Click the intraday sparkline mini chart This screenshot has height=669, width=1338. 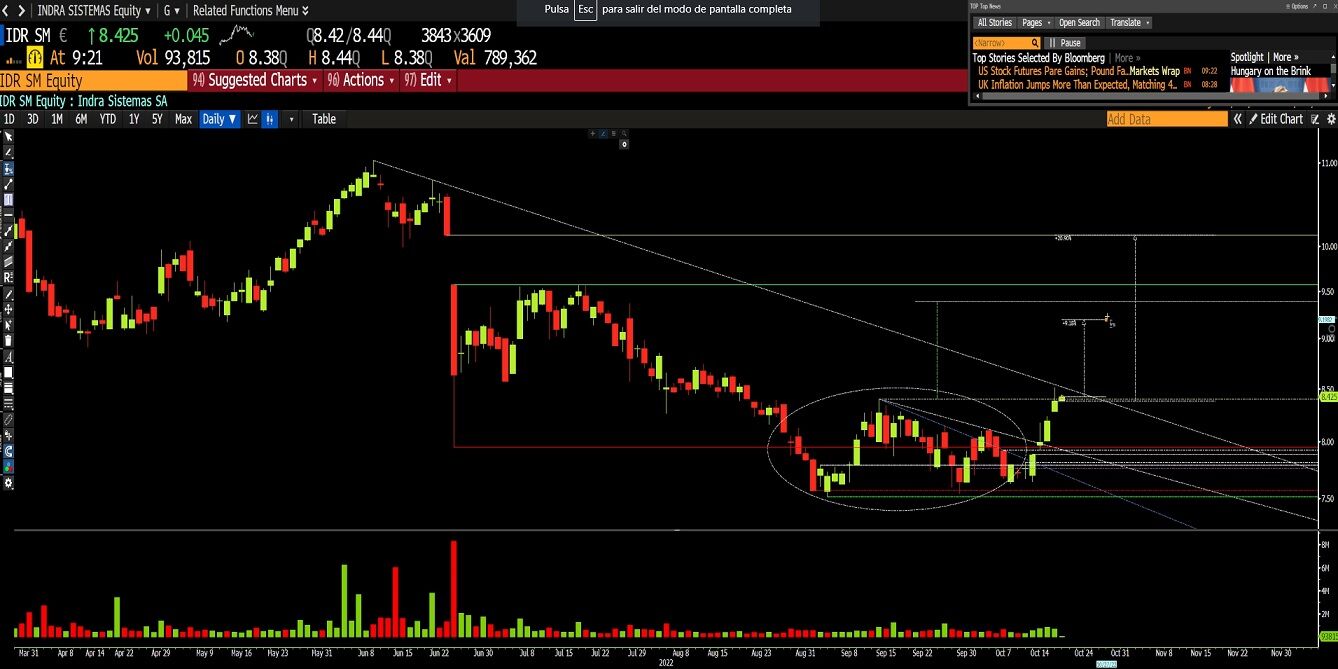pyautogui.click(x=237, y=34)
